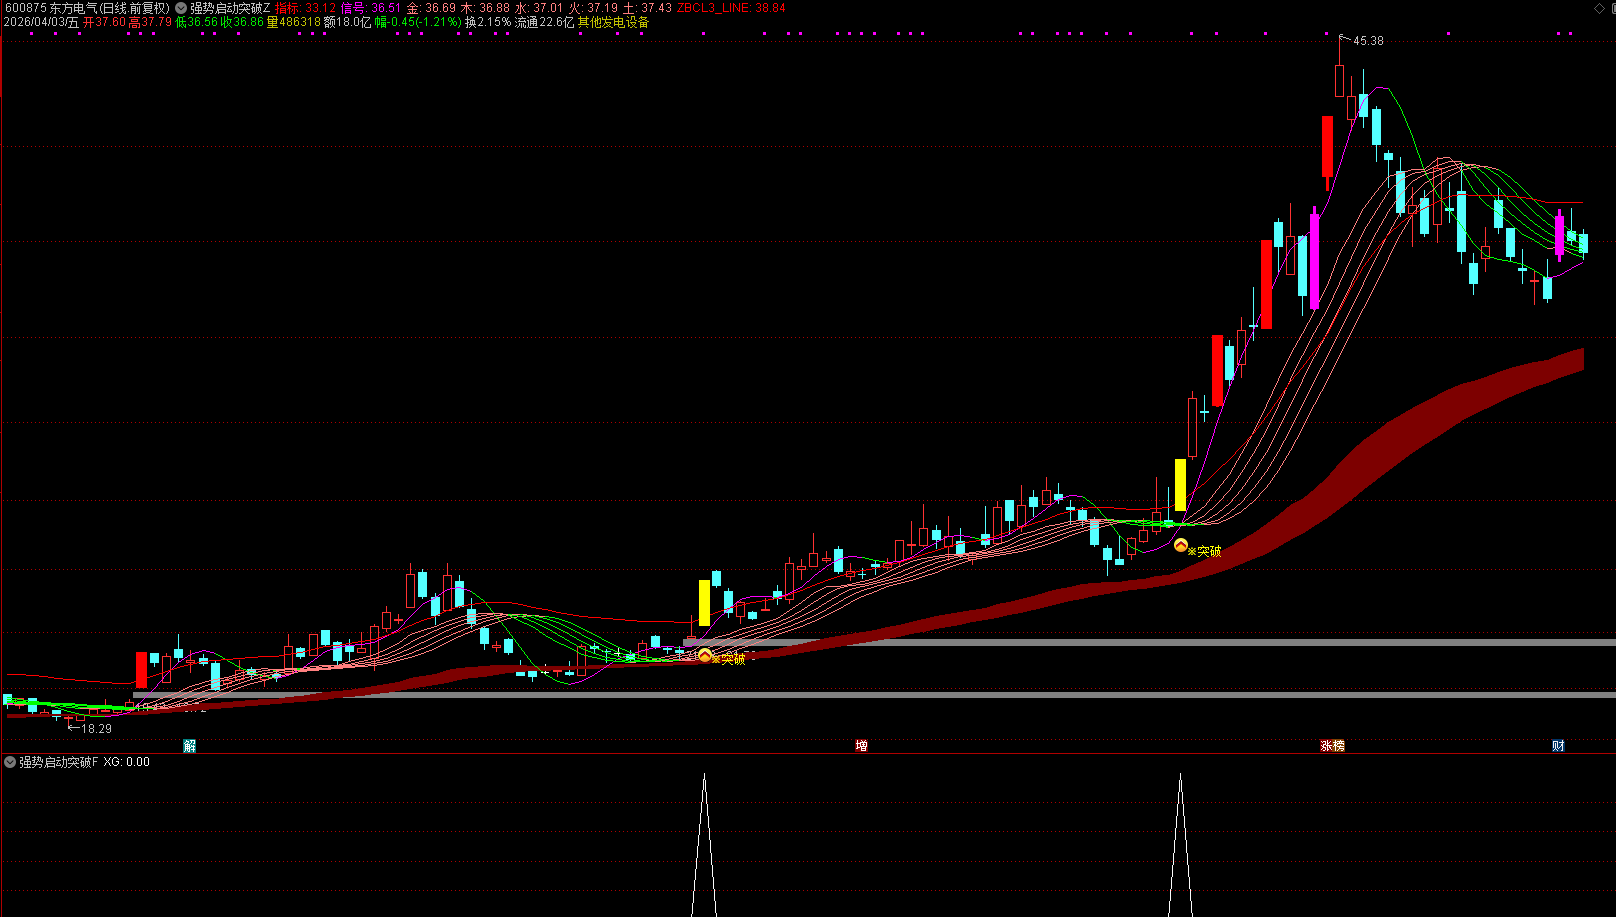Click the ZBCL3_LINE: 38.84 value
The height and width of the screenshot is (917, 1616).
tap(731, 8)
